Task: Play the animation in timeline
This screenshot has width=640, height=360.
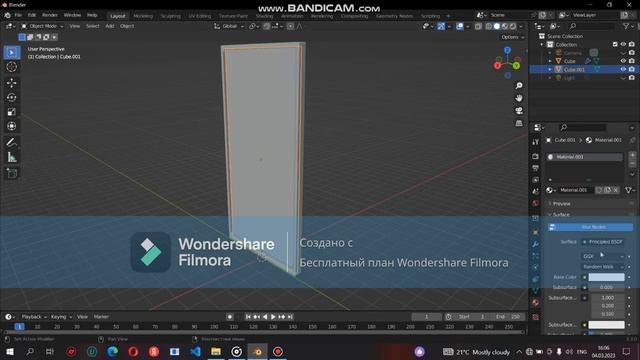Action: 273,317
